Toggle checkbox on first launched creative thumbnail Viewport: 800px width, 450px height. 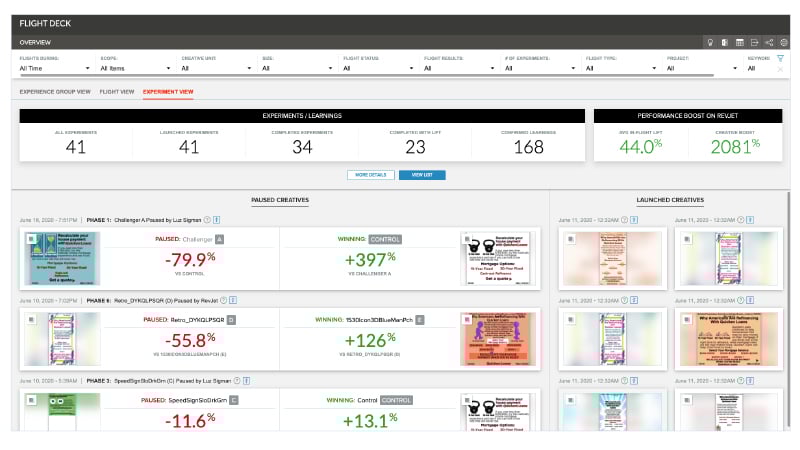[x=570, y=238]
